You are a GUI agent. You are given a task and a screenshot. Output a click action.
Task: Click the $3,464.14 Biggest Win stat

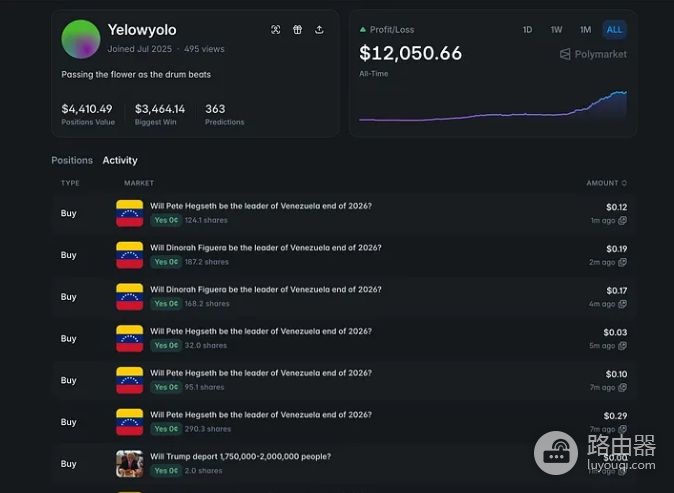point(159,114)
